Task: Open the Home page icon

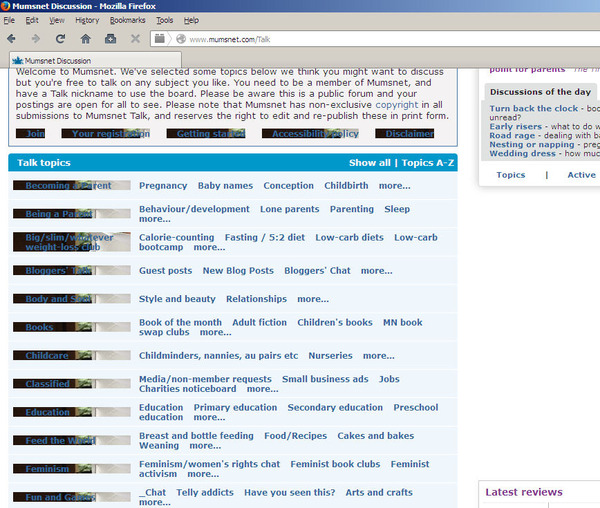Action: (85, 39)
